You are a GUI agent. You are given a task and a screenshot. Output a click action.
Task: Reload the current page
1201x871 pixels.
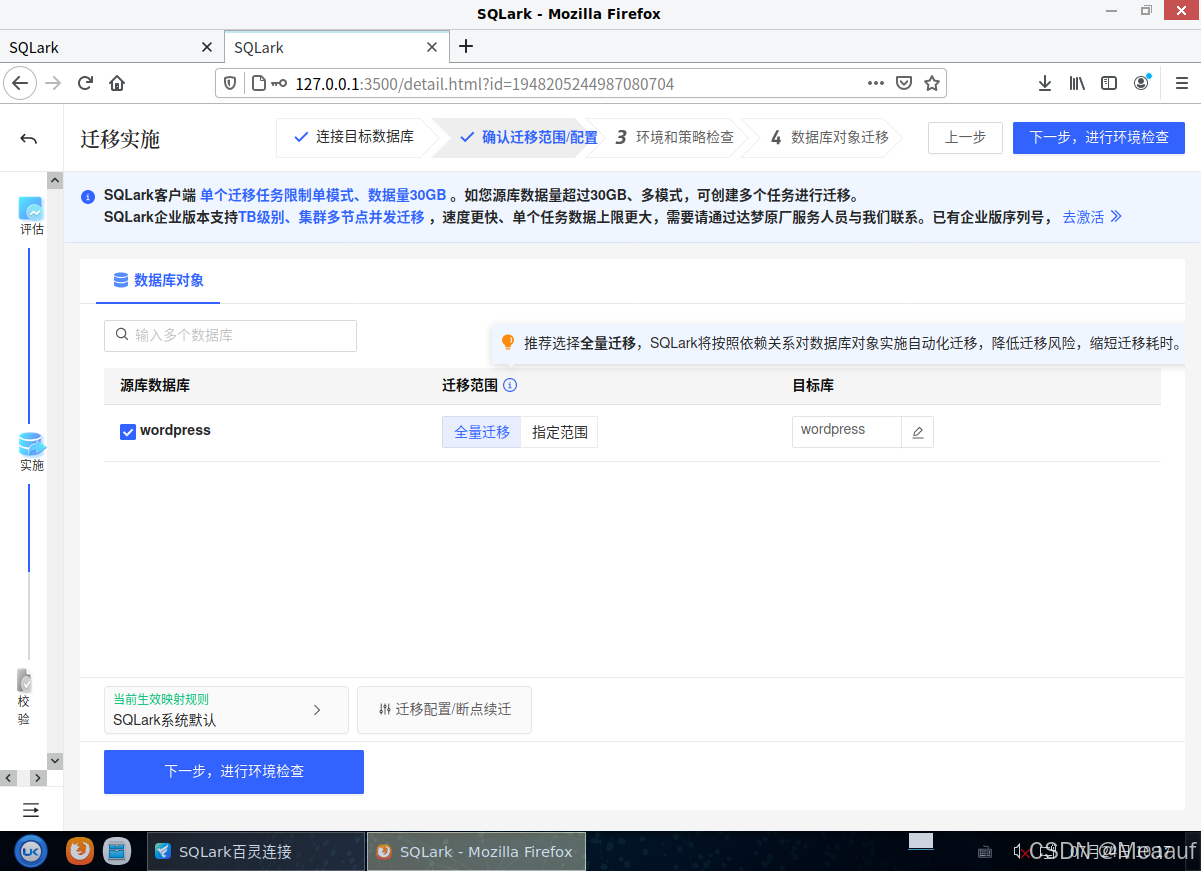click(86, 83)
